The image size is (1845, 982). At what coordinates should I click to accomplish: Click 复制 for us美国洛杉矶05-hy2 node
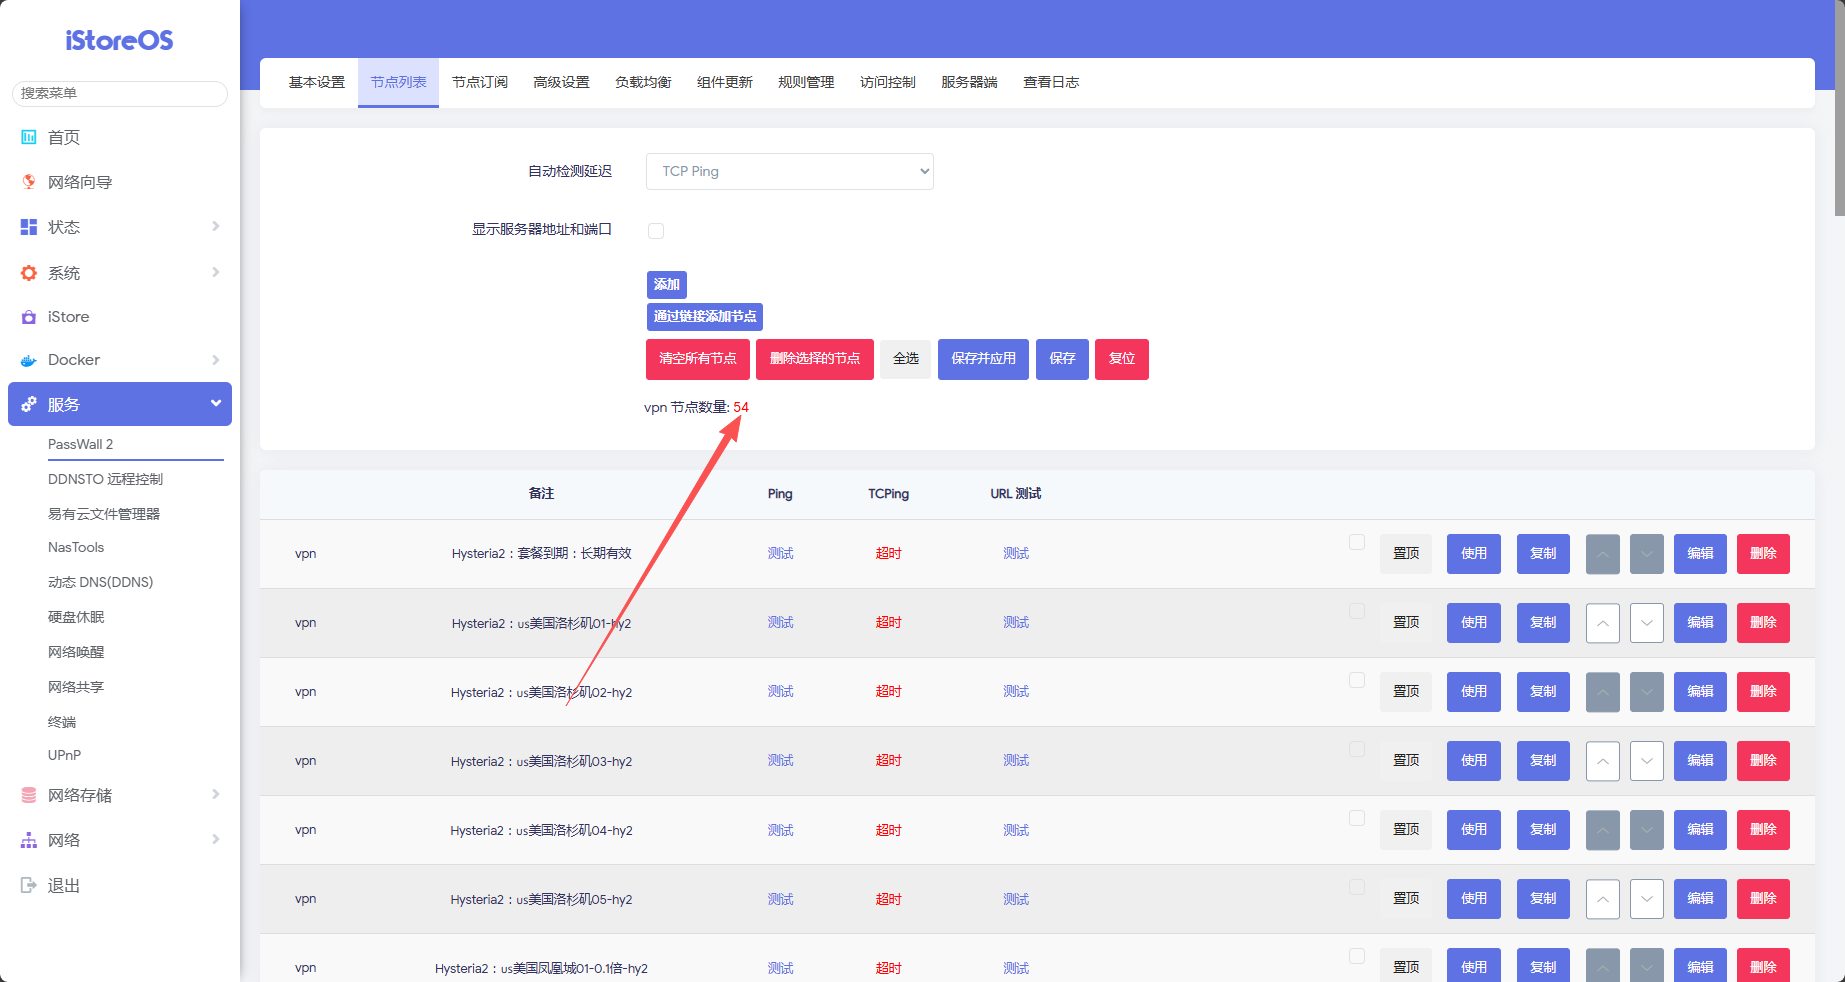coord(1543,899)
